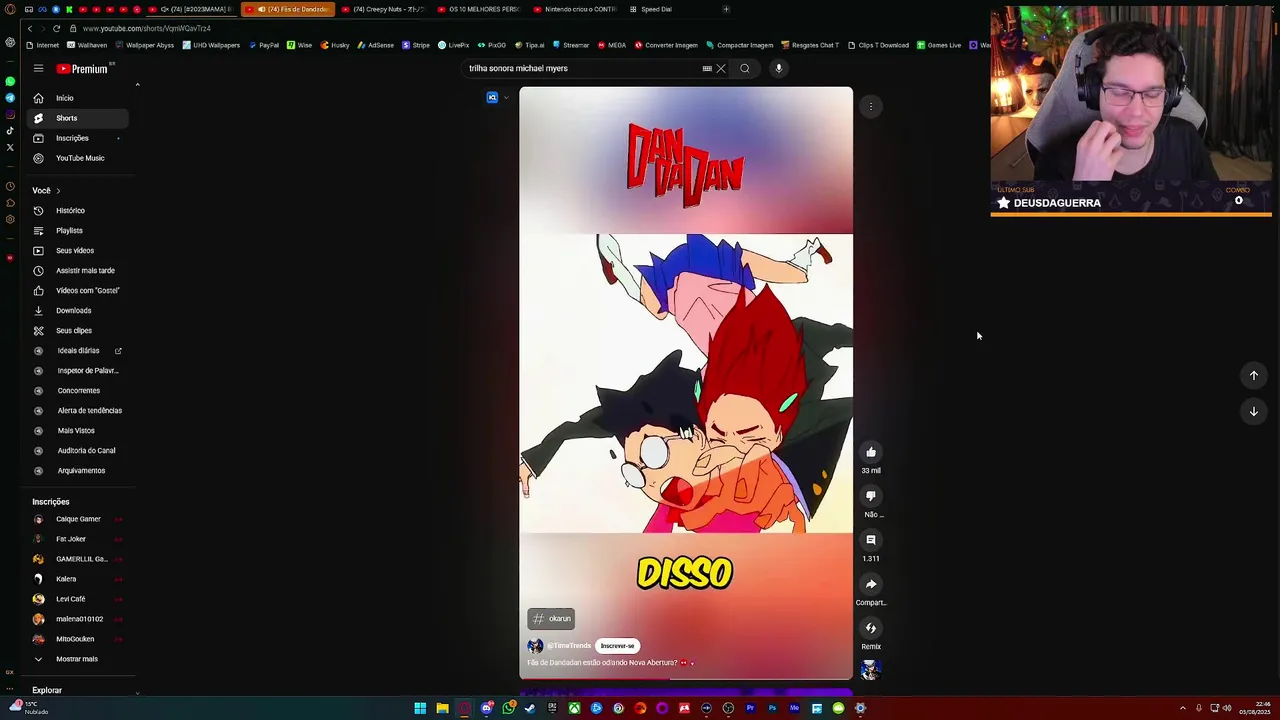This screenshot has width=1280, height=720.
Task: Open WhatsApp in the browser sidebar
Action: tap(10, 81)
